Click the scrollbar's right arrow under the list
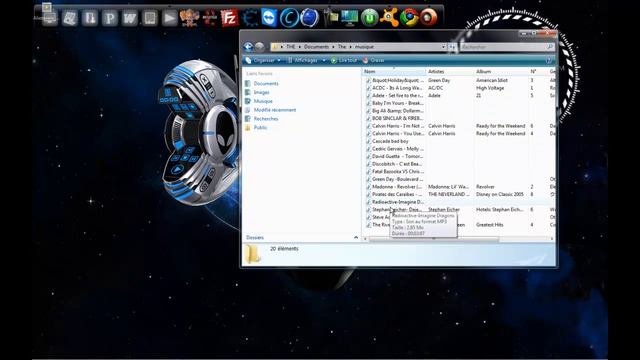The height and width of the screenshot is (360, 640). (x=552, y=239)
